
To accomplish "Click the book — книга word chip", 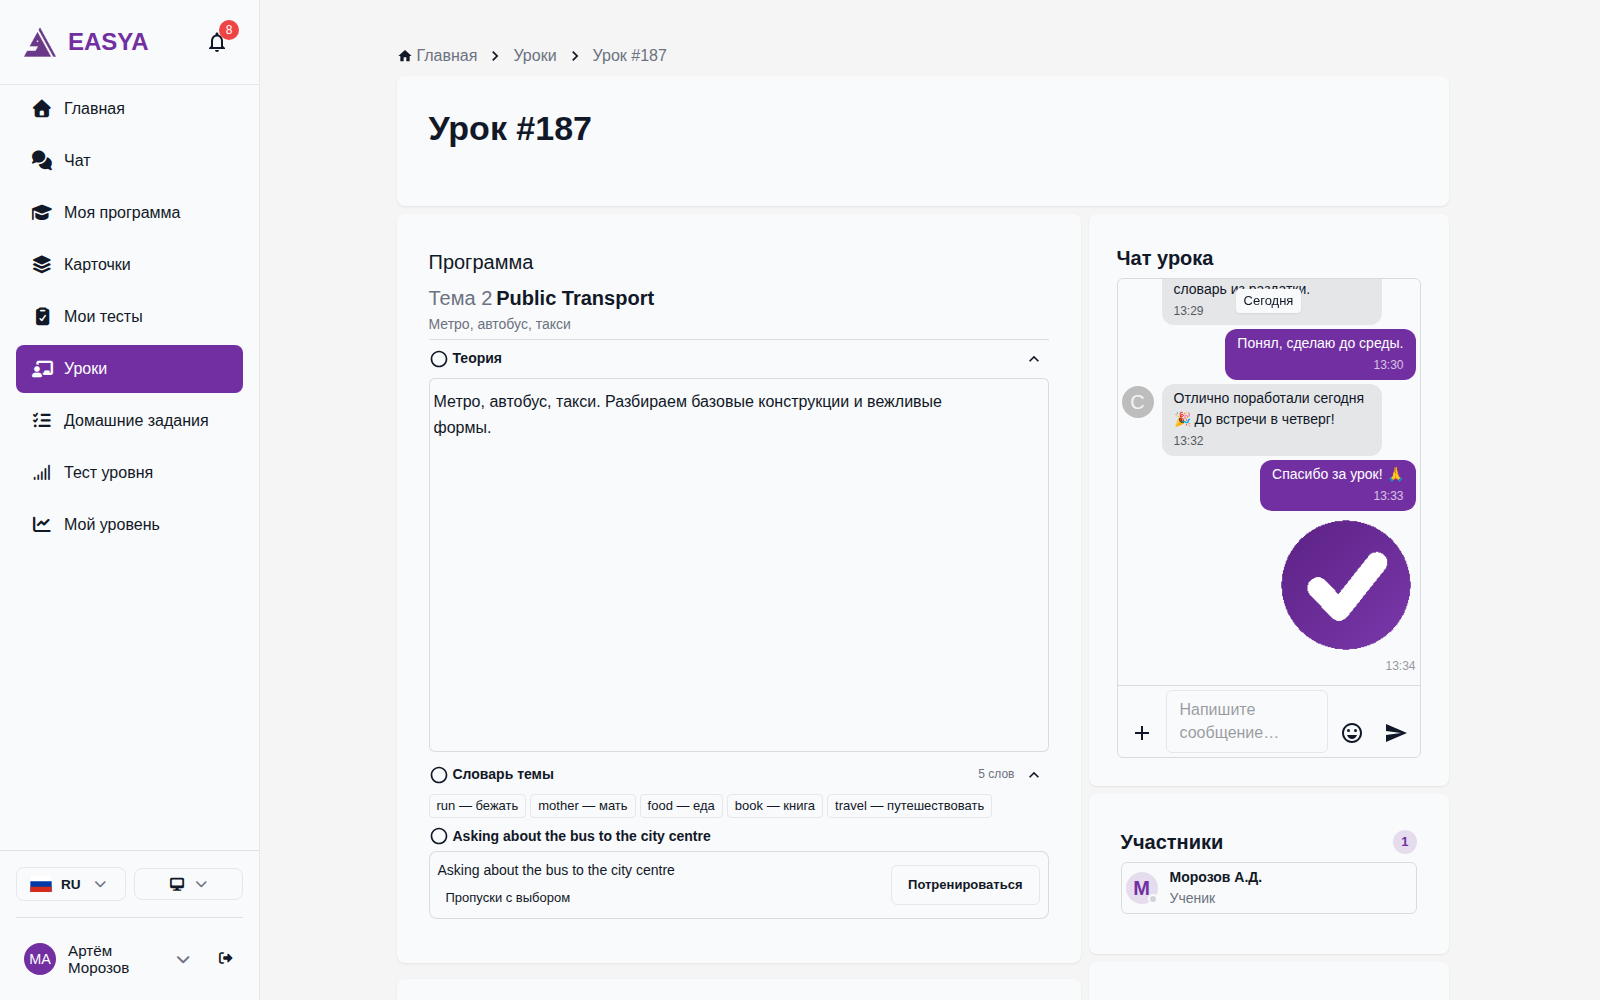I will pos(775,806).
